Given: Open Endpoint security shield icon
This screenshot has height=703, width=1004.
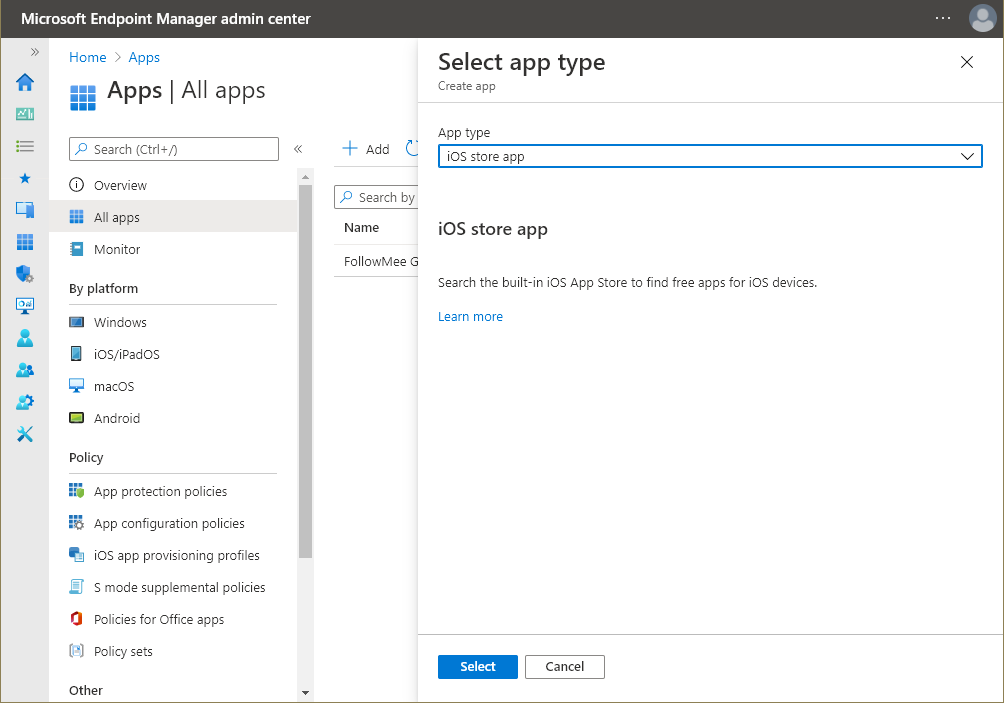Looking at the screenshot, I should coord(25,274).
